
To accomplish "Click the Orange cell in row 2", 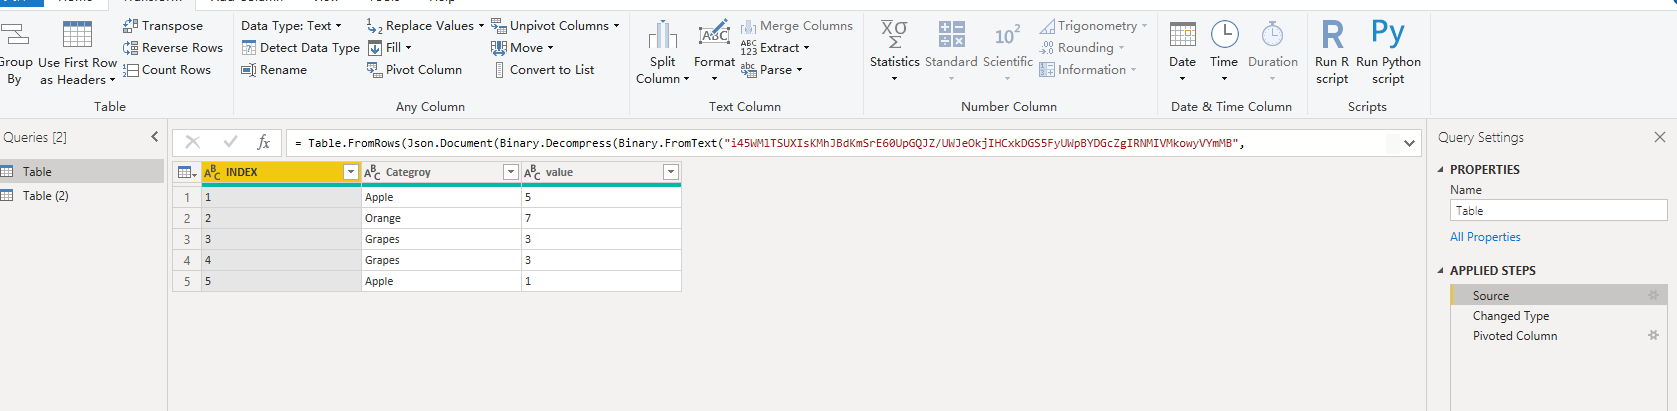I will coord(441,218).
